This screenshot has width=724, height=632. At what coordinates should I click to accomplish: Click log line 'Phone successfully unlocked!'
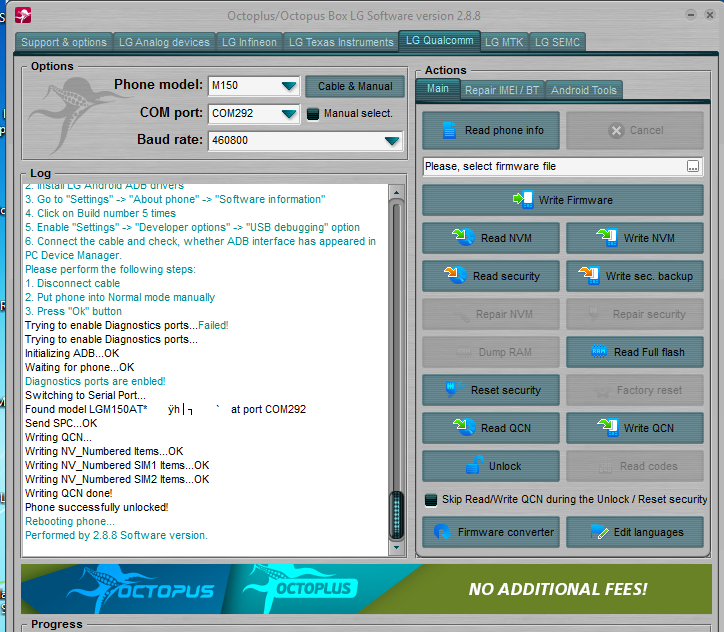click(x=97, y=507)
